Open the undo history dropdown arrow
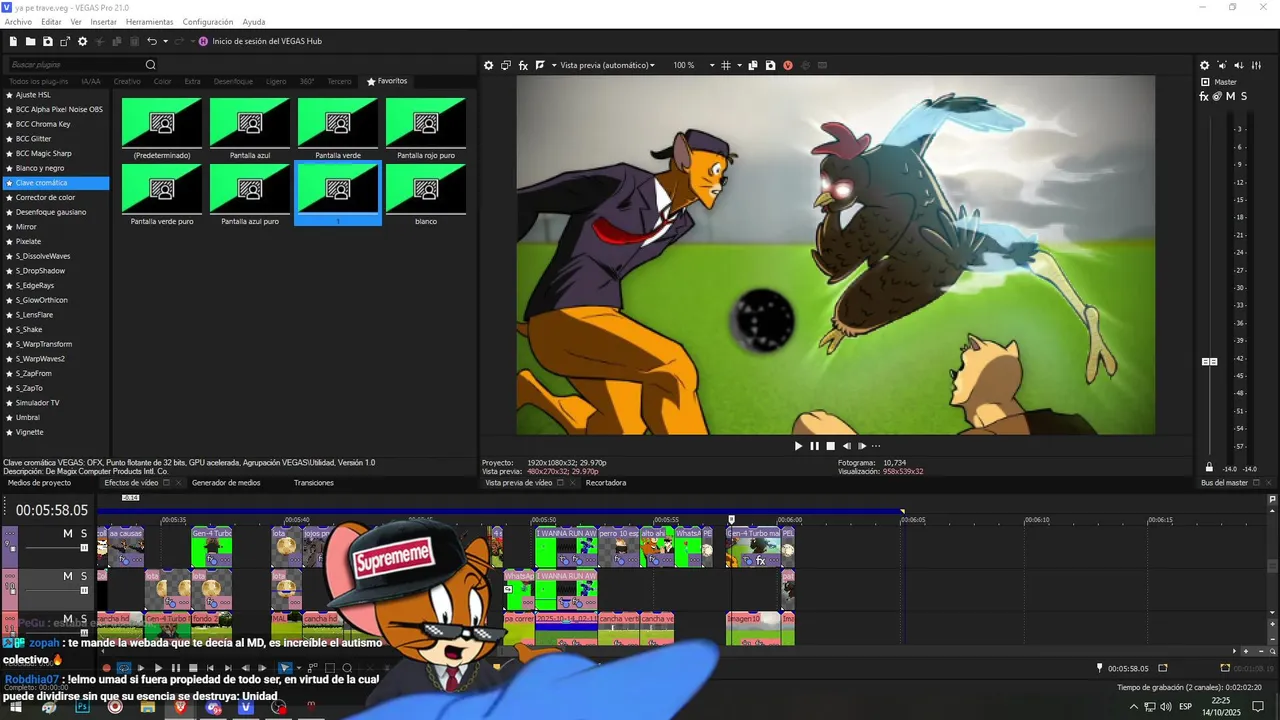The height and width of the screenshot is (720, 1280). click(x=165, y=41)
